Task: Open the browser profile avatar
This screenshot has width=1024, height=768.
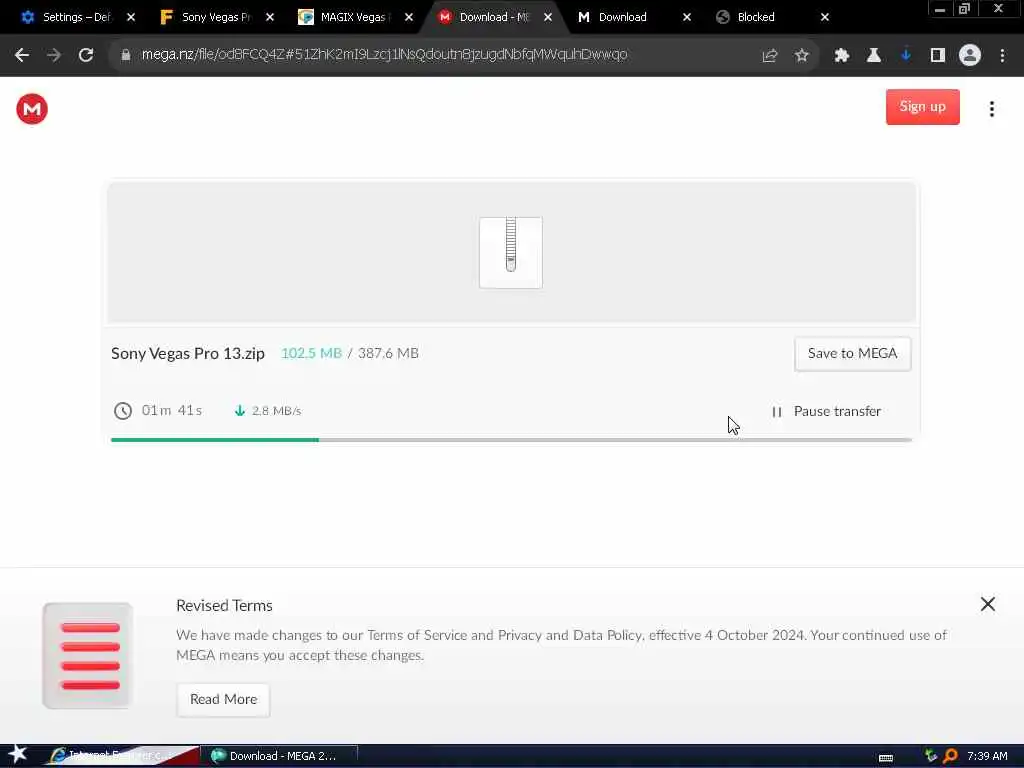Action: (x=970, y=56)
